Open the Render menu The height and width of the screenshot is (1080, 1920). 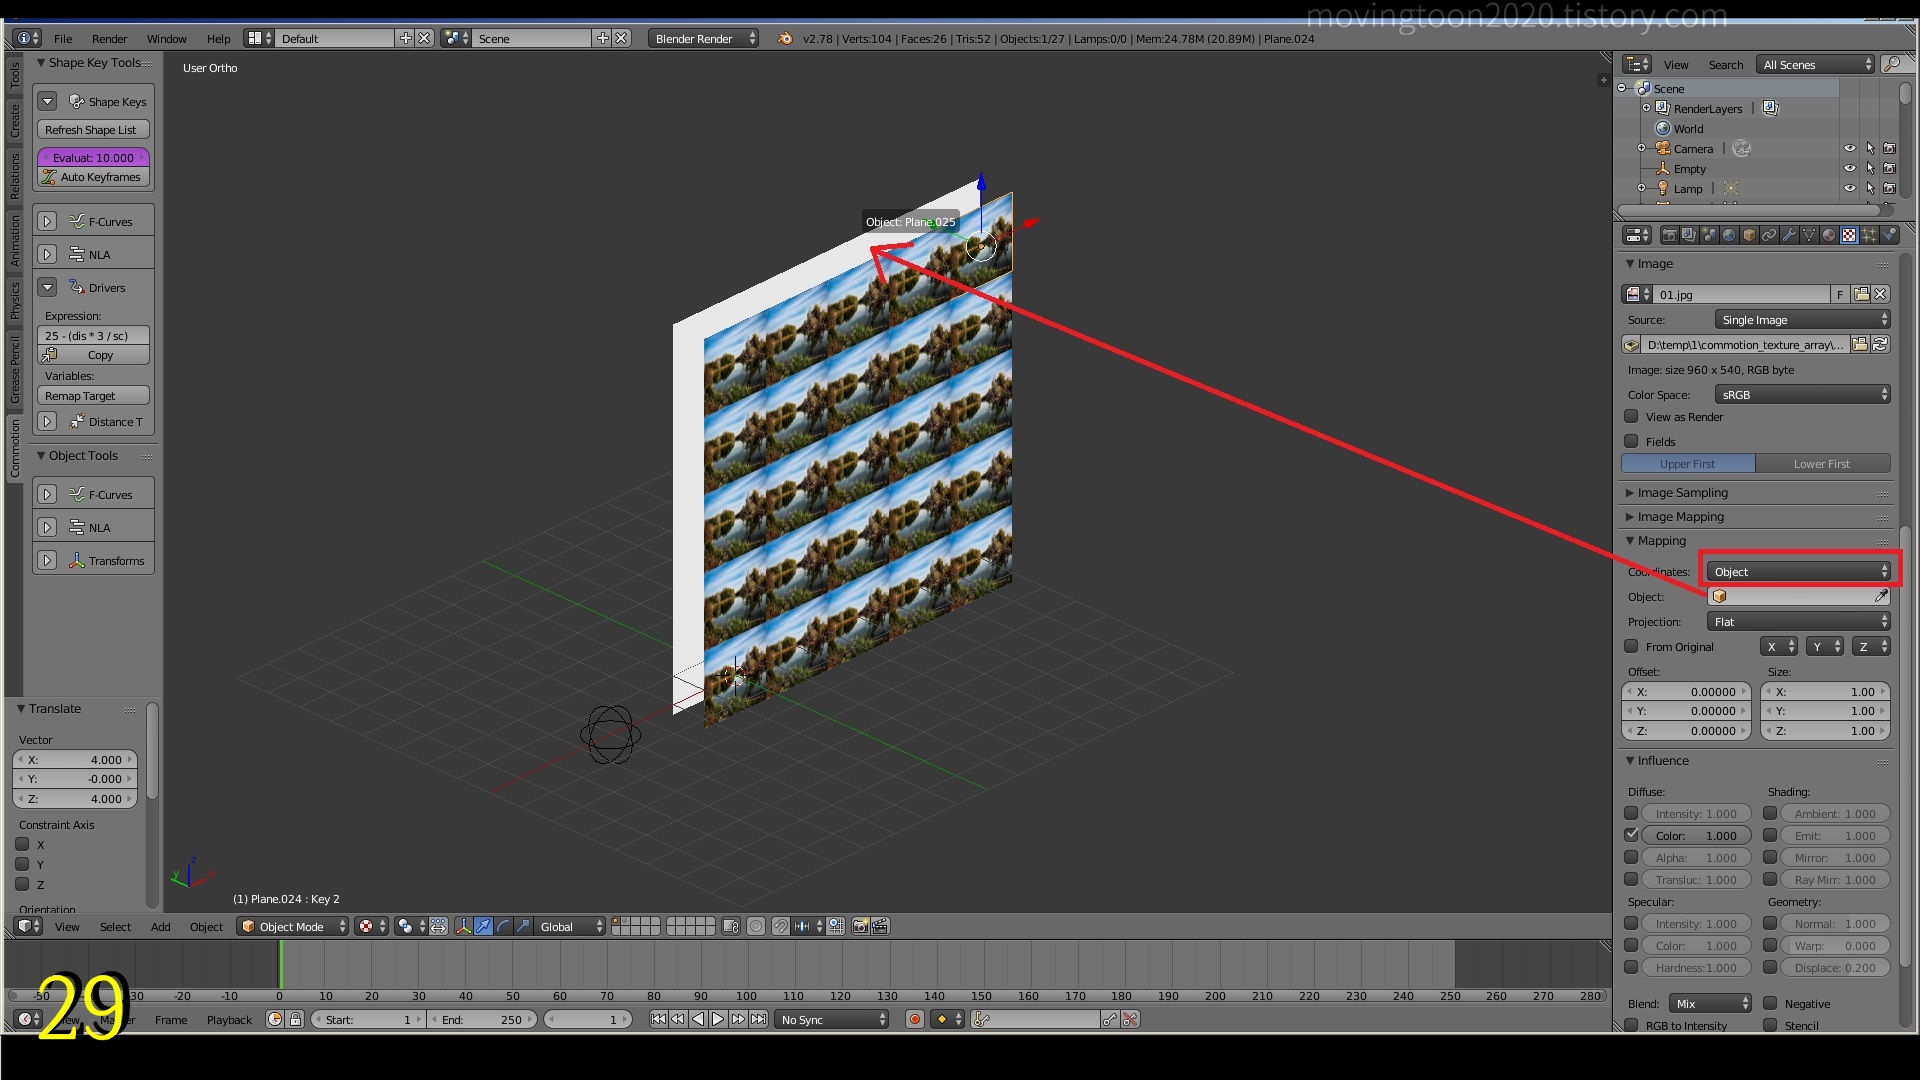tap(109, 38)
